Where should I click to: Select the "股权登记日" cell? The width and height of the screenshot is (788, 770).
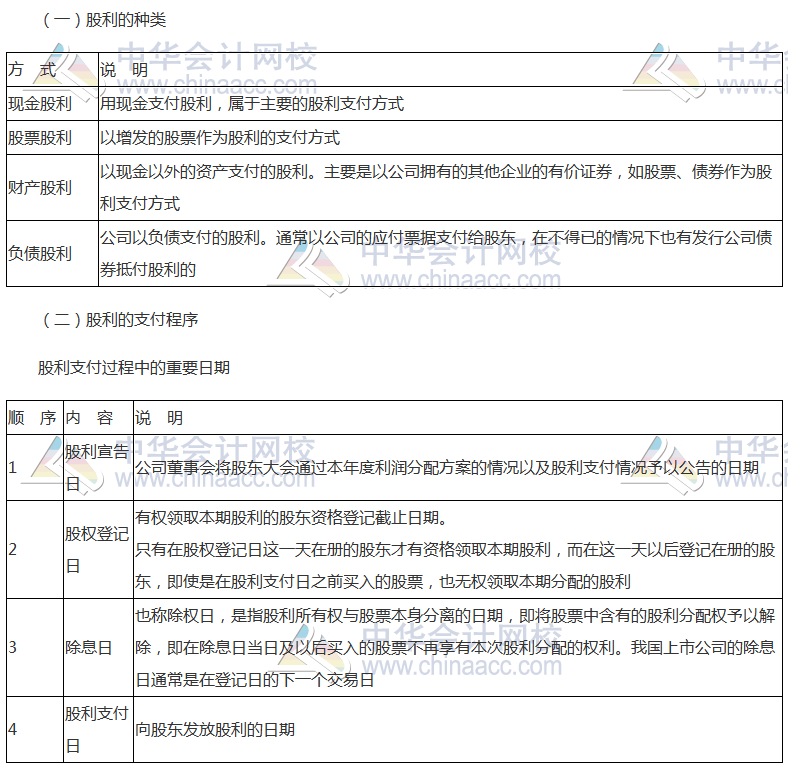pos(96,549)
